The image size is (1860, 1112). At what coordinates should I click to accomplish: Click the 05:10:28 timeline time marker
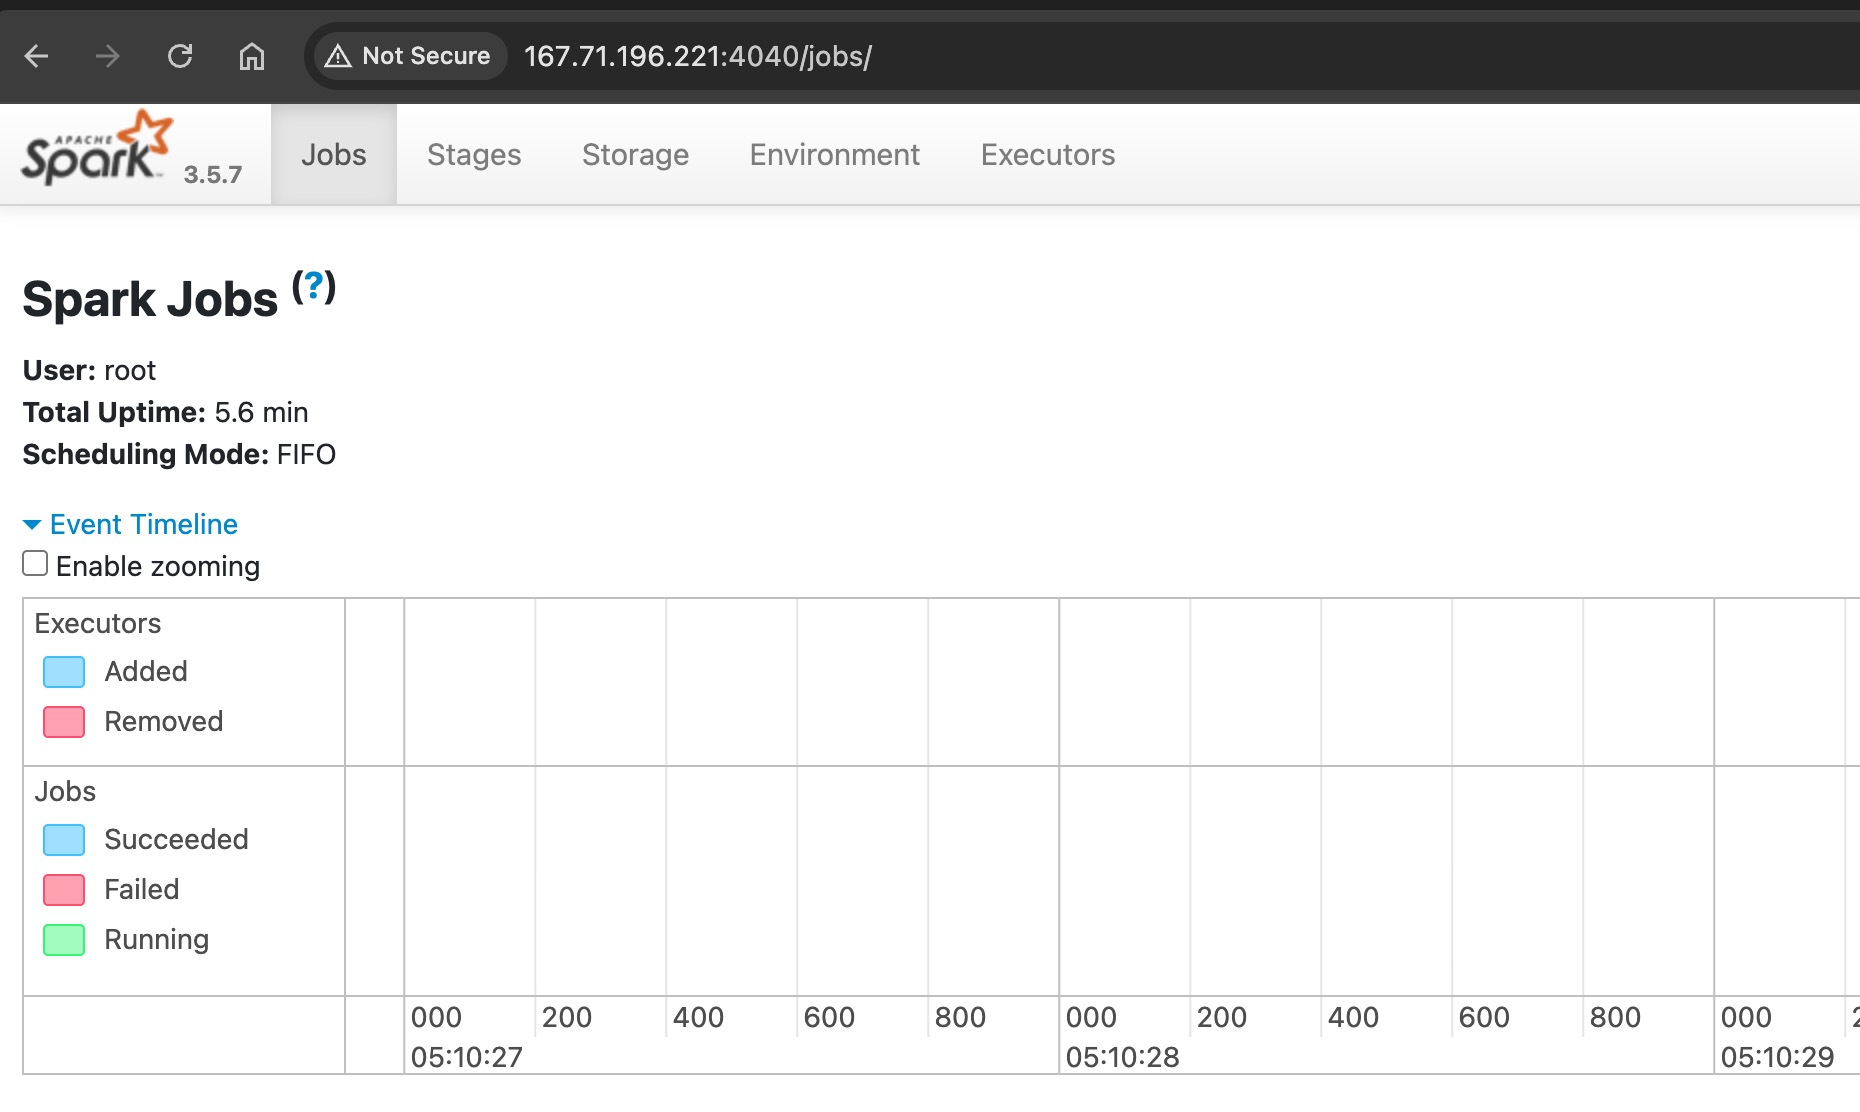click(x=1122, y=1057)
